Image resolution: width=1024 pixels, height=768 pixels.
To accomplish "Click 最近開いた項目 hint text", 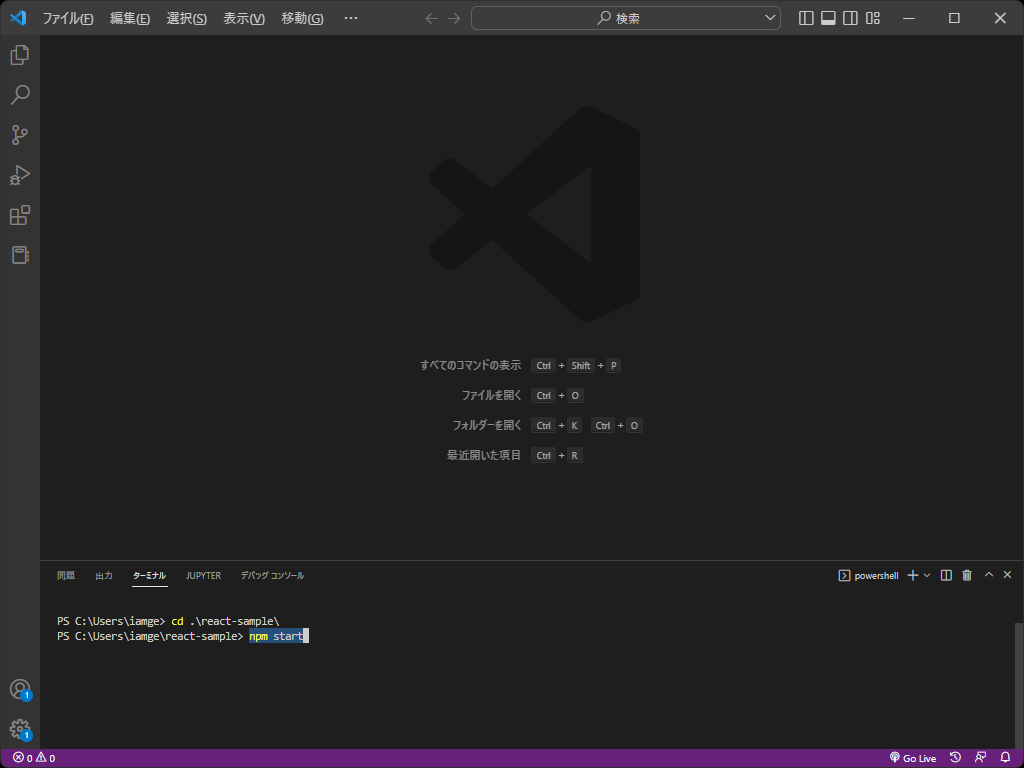I will click(x=483, y=455).
